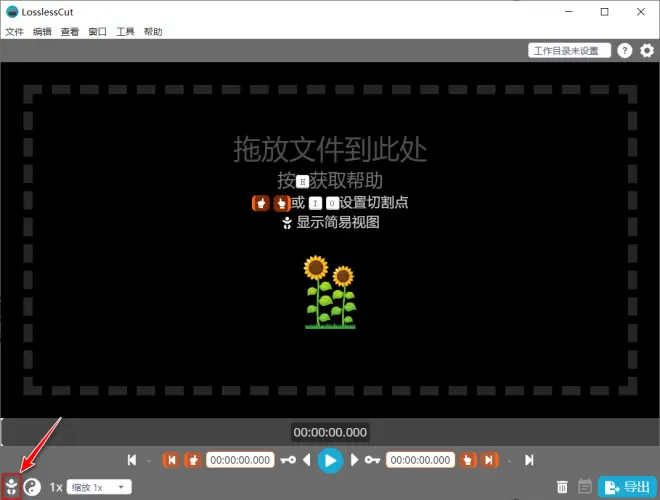The image size is (660, 500).
Task: Jump to the end of the video
Action: pyautogui.click(x=529, y=460)
